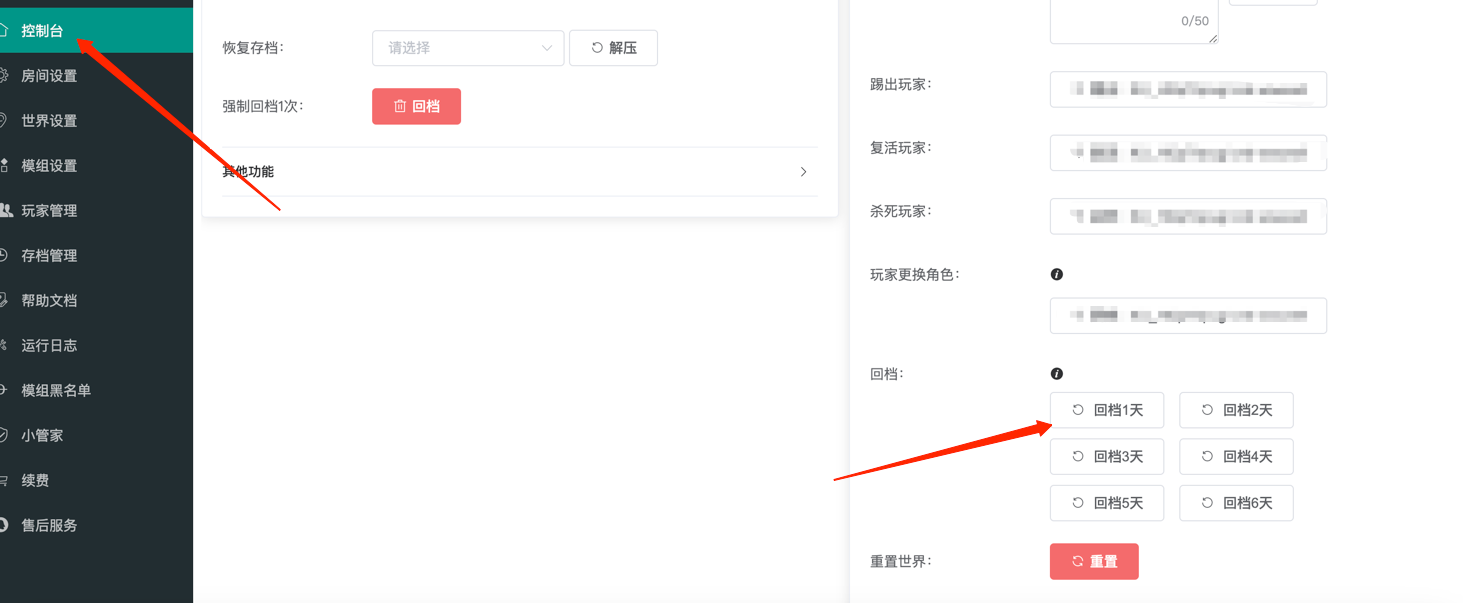Click the 玩家管理 users icon in sidebar
The width and height of the screenshot is (1463, 603).
point(5,211)
